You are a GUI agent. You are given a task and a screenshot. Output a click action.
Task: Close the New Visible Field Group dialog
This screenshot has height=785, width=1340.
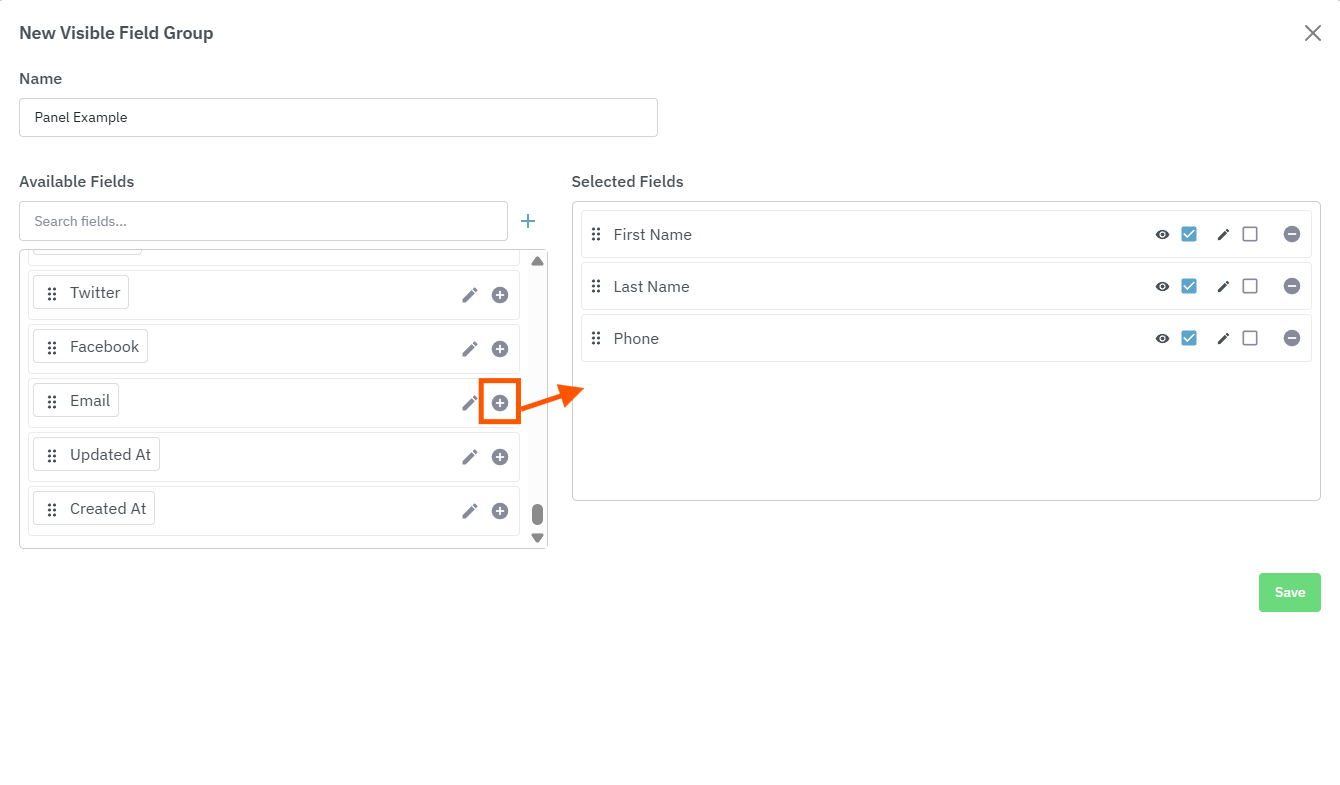click(1312, 33)
